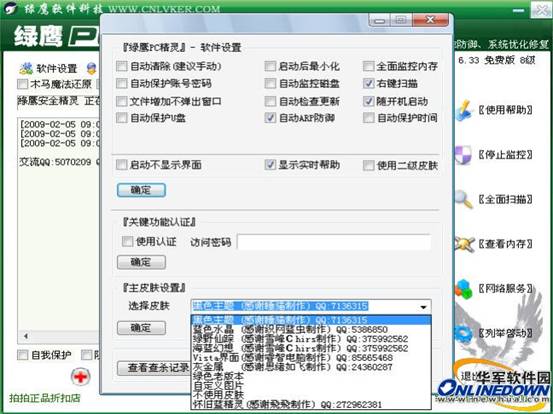Image resolution: width=553 pixels, height=414 pixels.
Task: Open 拍拍正品折扣店 link
Action: point(45,398)
